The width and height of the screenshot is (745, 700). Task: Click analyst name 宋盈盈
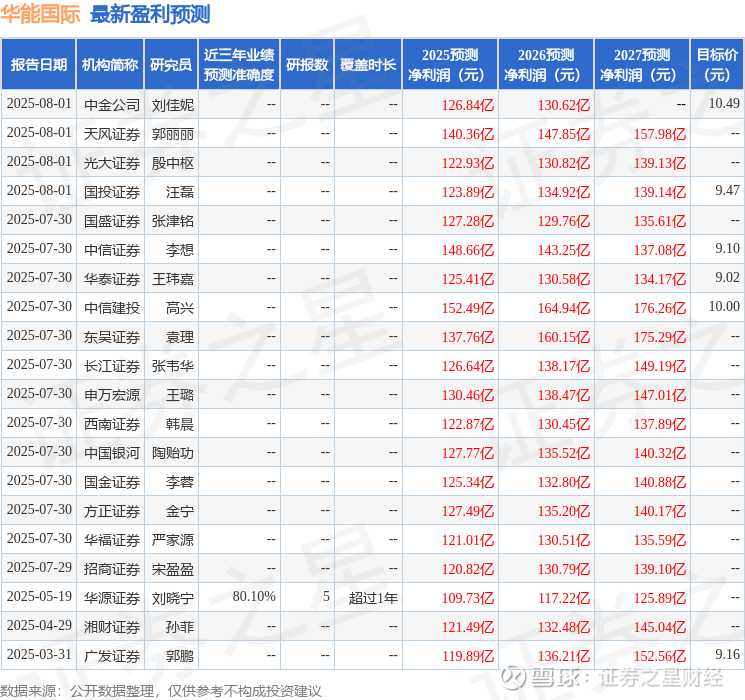click(173, 569)
